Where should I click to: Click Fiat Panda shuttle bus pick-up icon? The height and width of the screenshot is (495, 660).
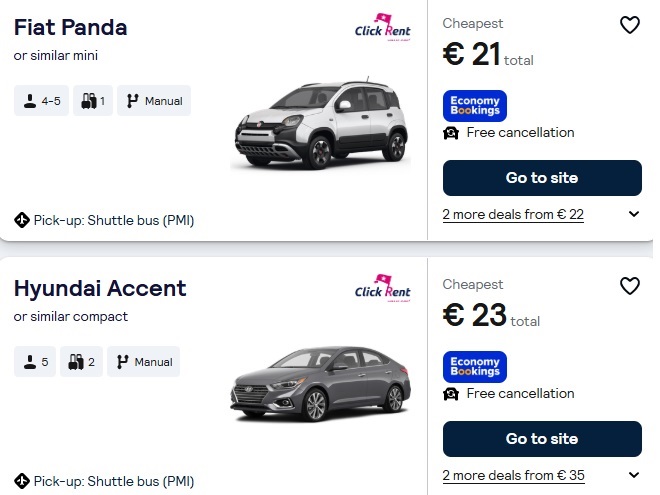point(22,220)
